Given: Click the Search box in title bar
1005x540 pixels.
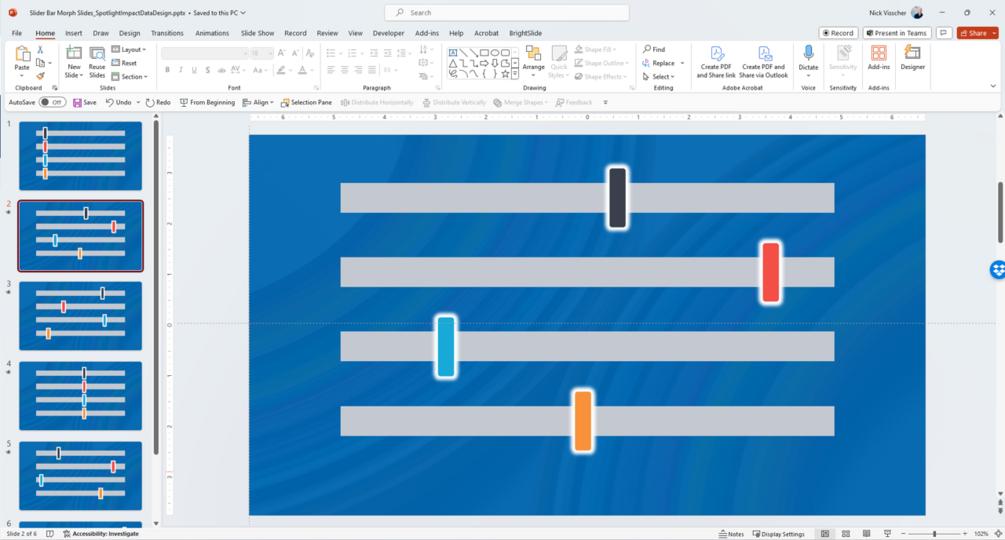Looking at the screenshot, I should coord(506,12).
